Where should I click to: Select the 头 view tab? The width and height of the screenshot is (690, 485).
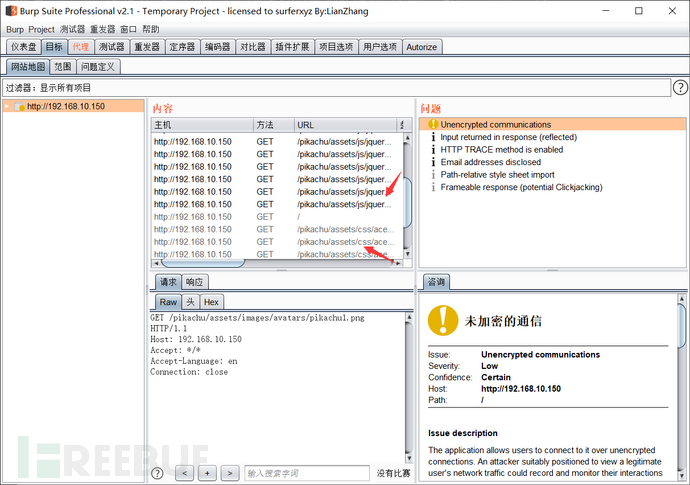[x=191, y=302]
